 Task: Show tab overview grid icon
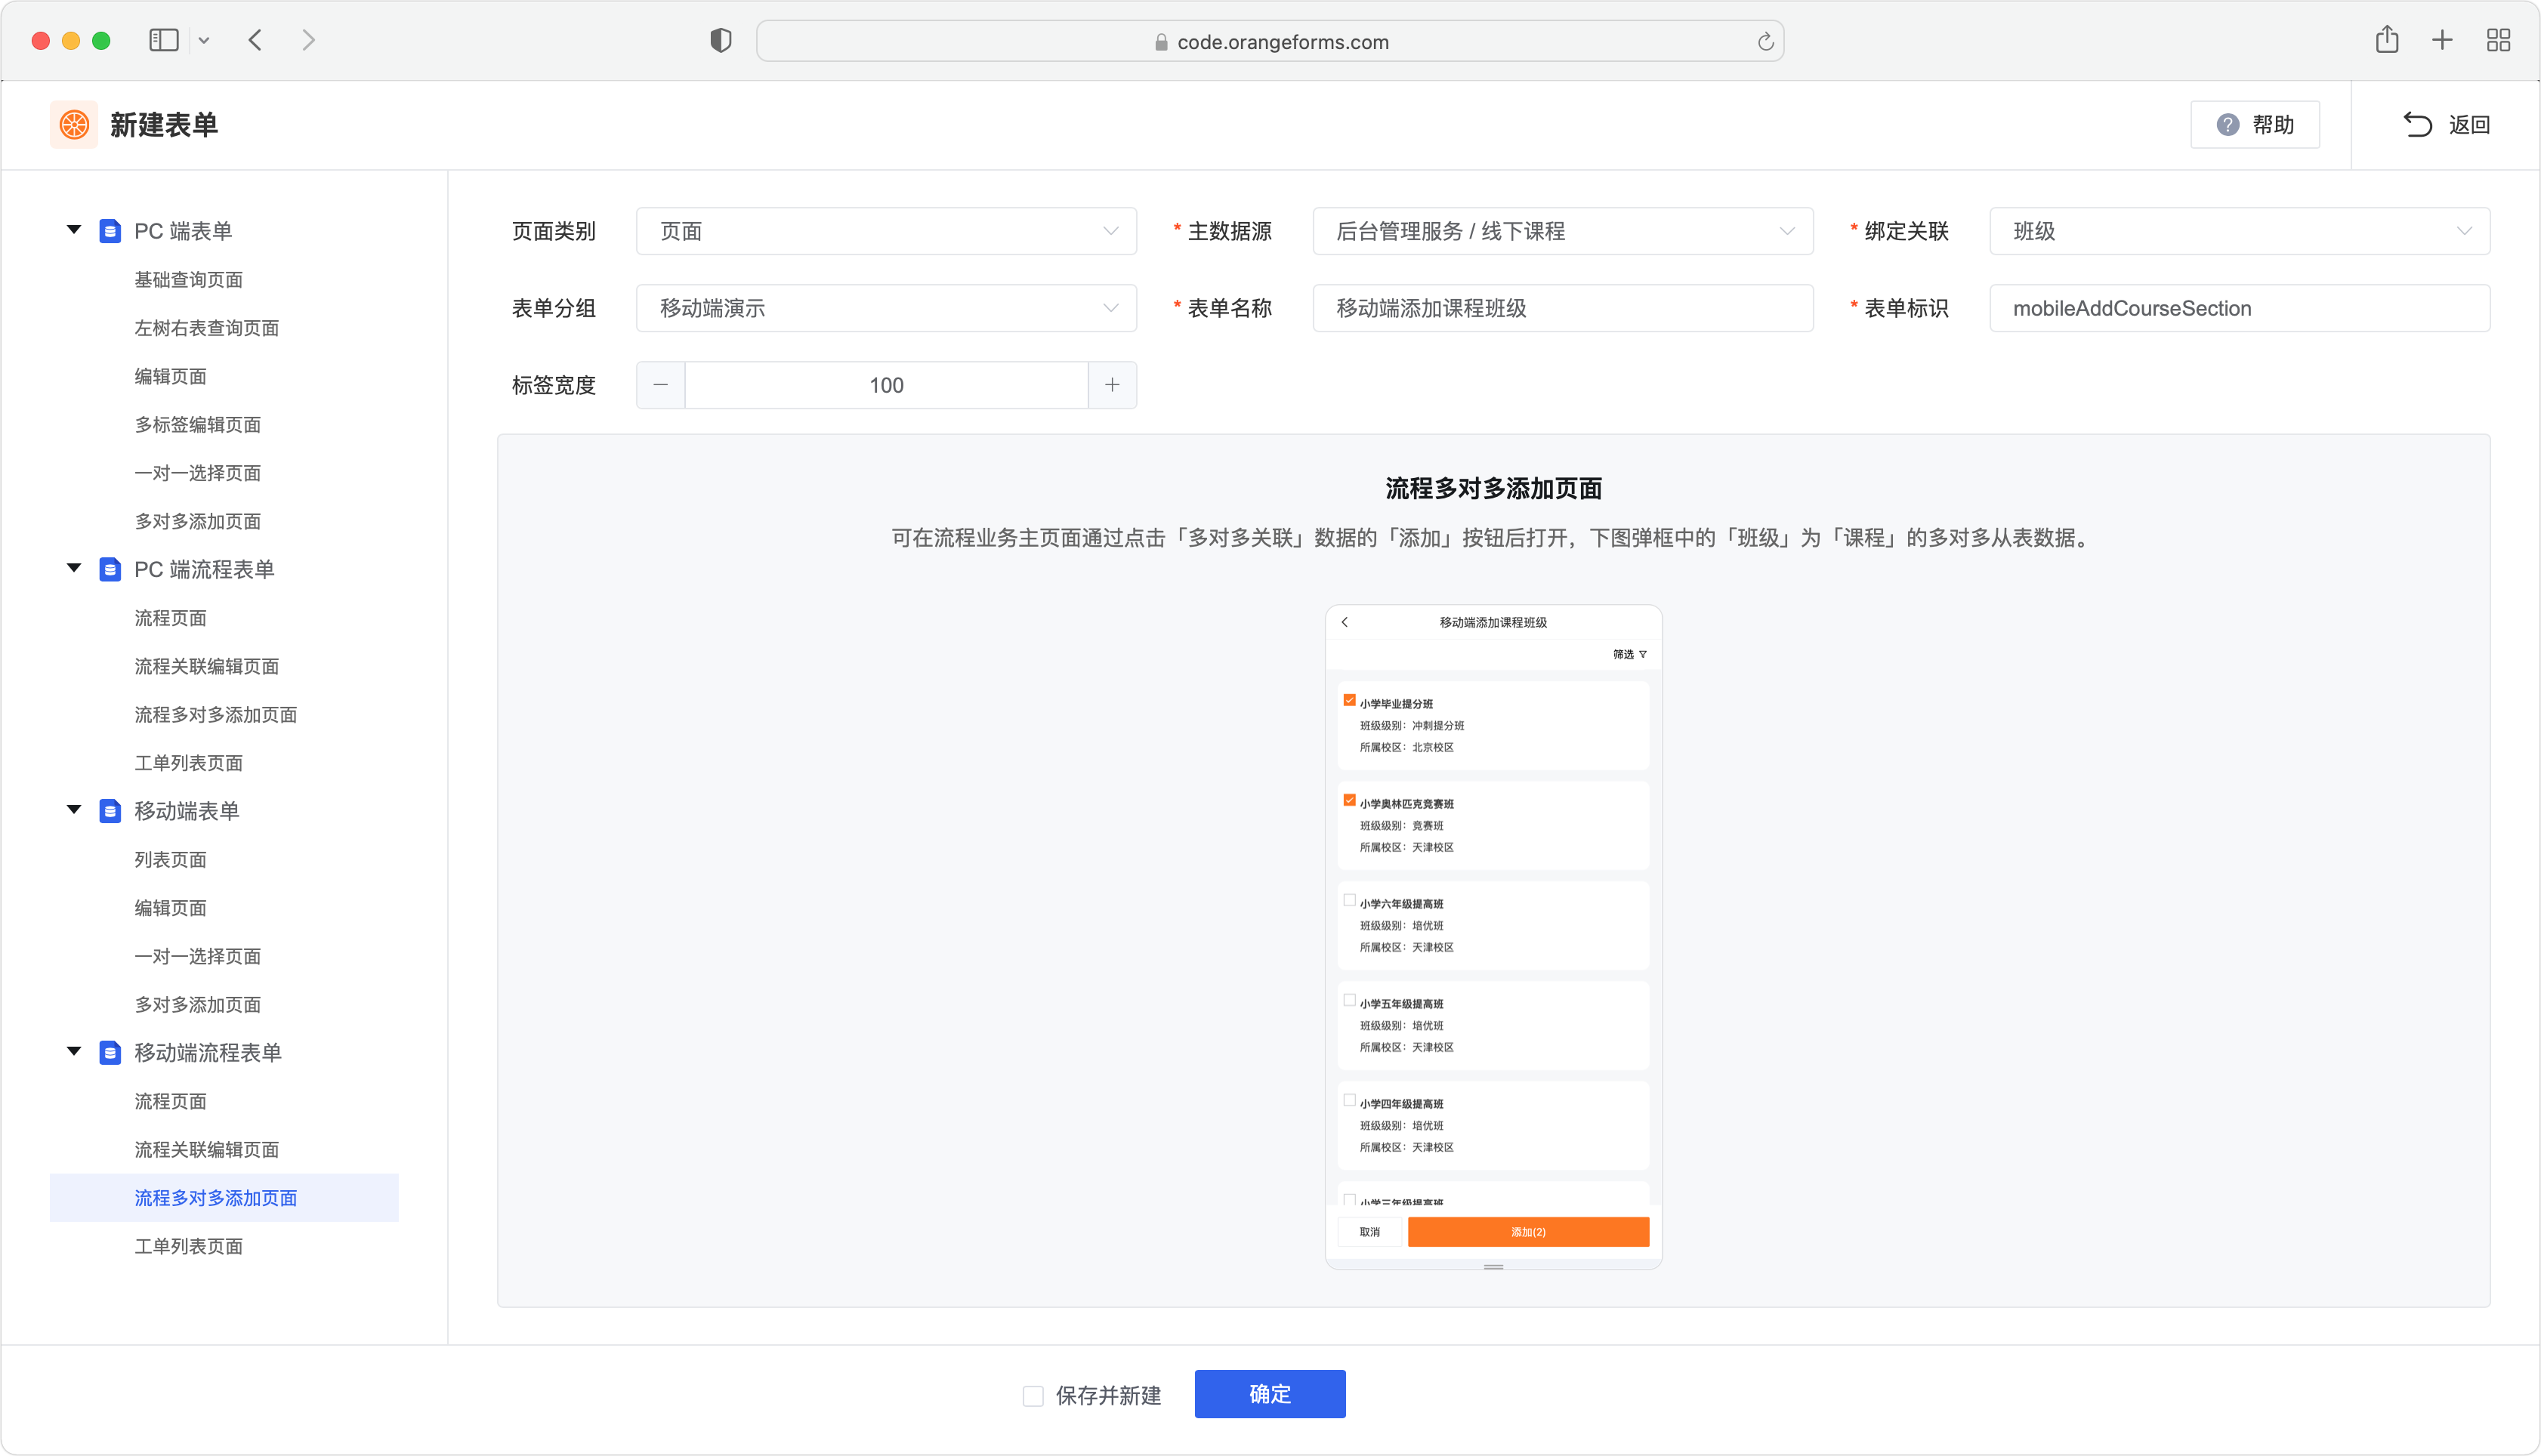[2498, 40]
